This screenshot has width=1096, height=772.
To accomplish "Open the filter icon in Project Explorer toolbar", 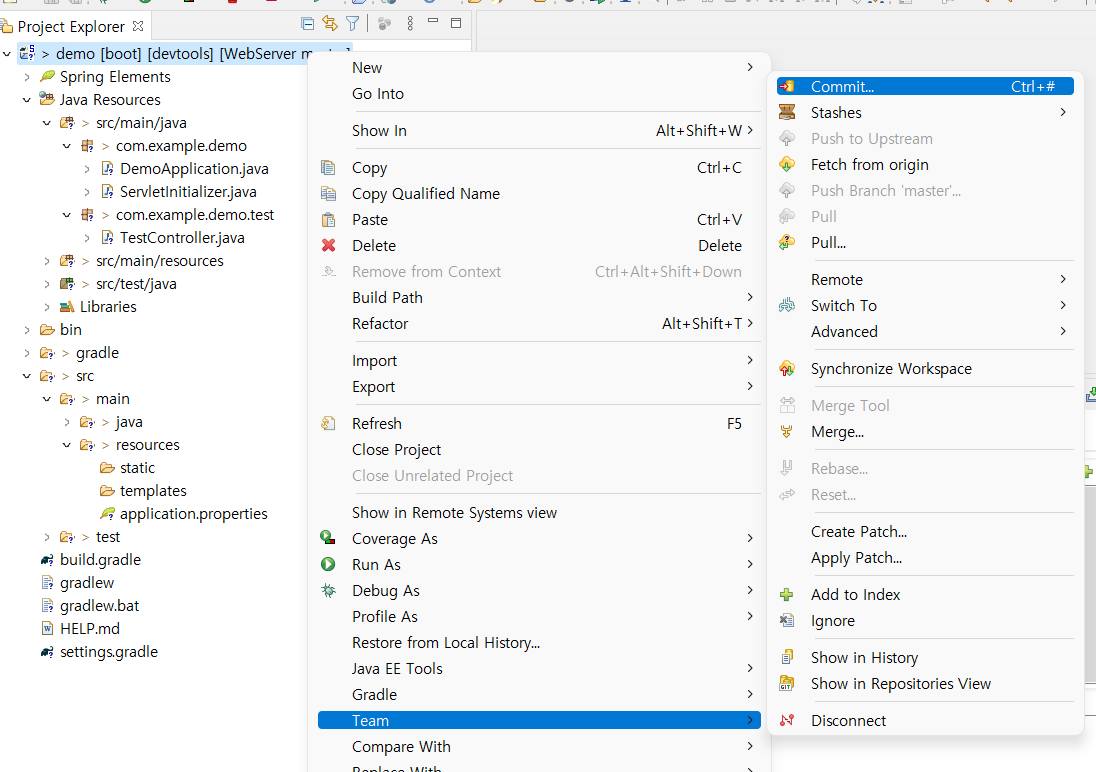I will point(353,24).
